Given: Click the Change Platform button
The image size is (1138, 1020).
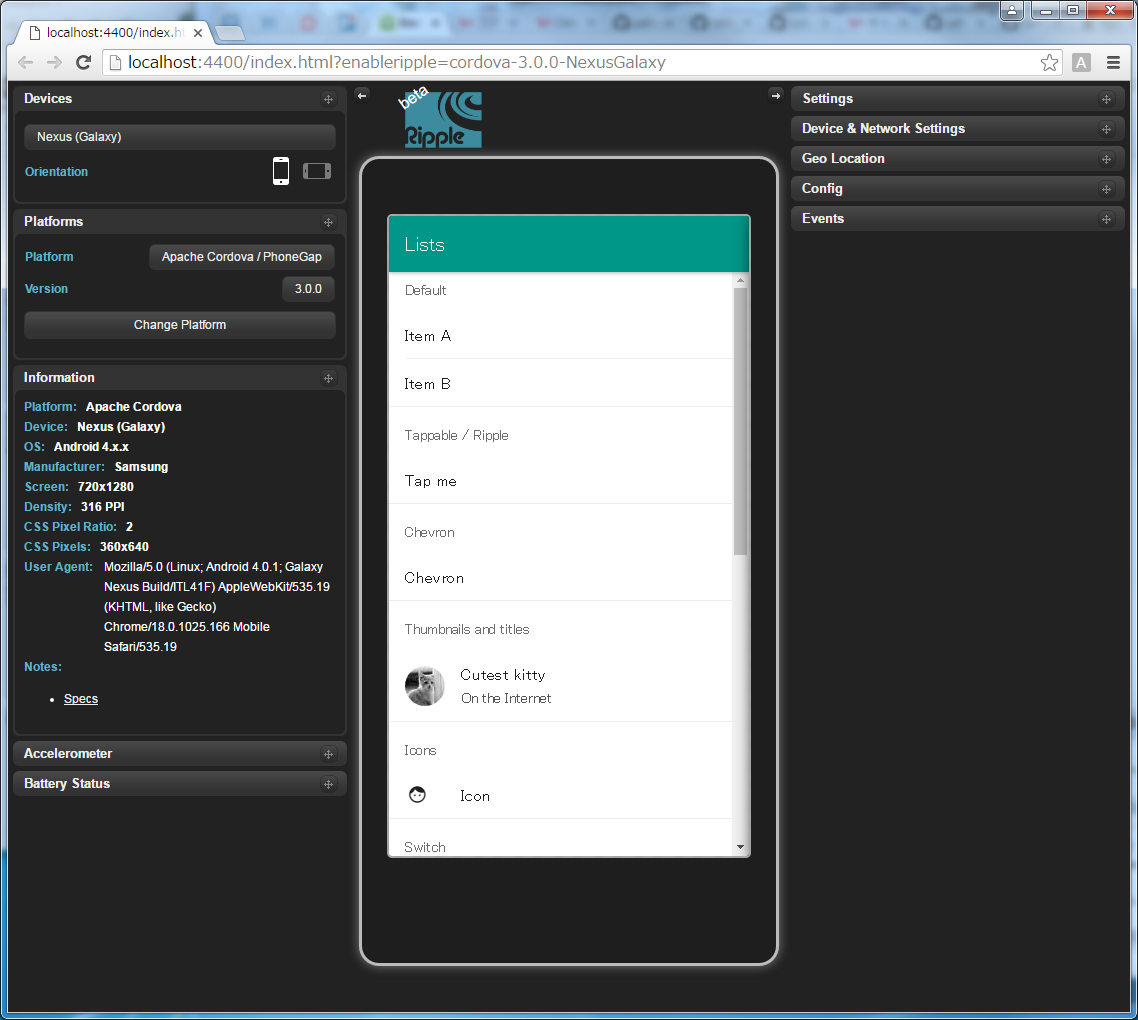Looking at the screenshot, I should [x=180, y=325].
